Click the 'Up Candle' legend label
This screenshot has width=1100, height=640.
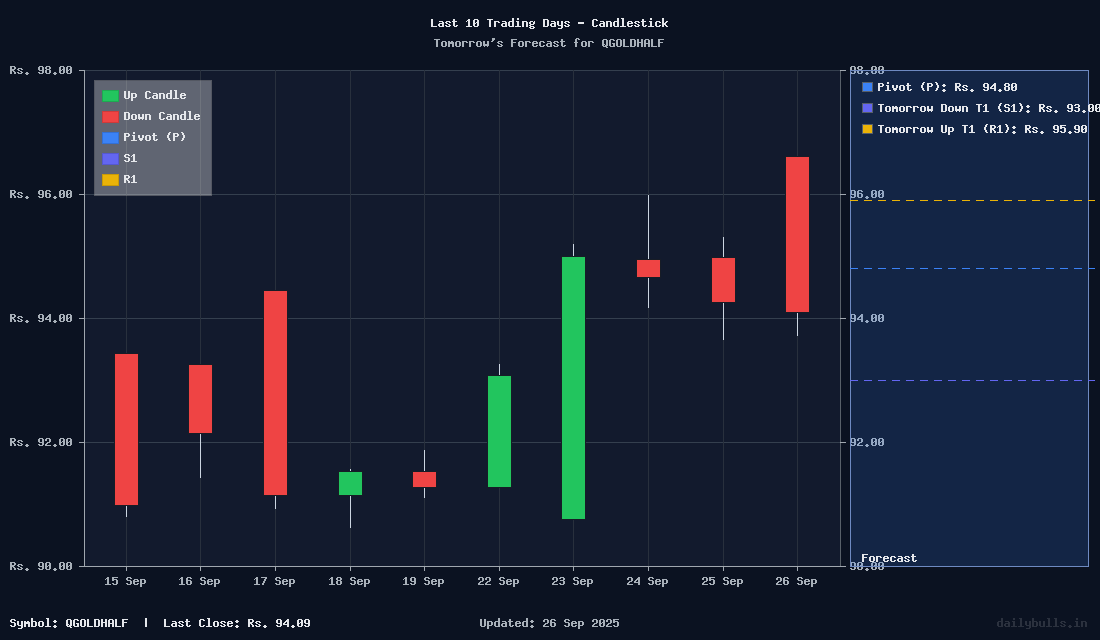(x=155, y=95)
